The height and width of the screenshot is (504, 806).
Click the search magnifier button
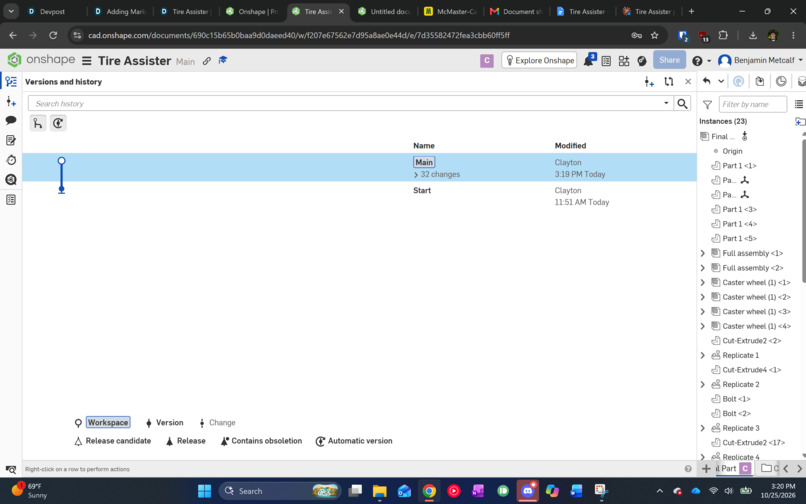[x=682, y=103]
